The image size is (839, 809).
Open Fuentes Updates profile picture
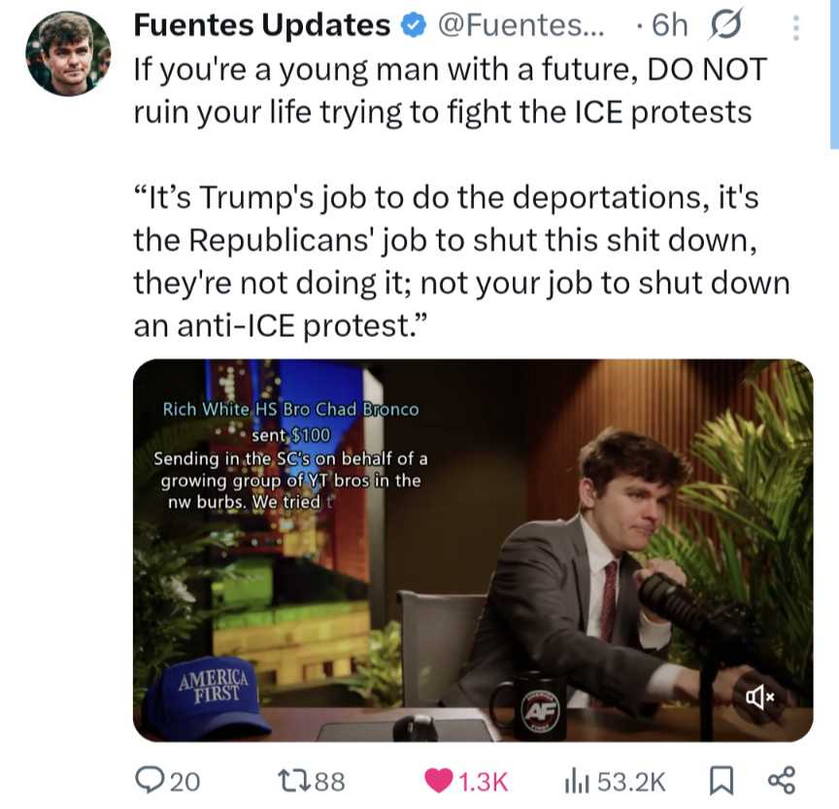[68, 54]
